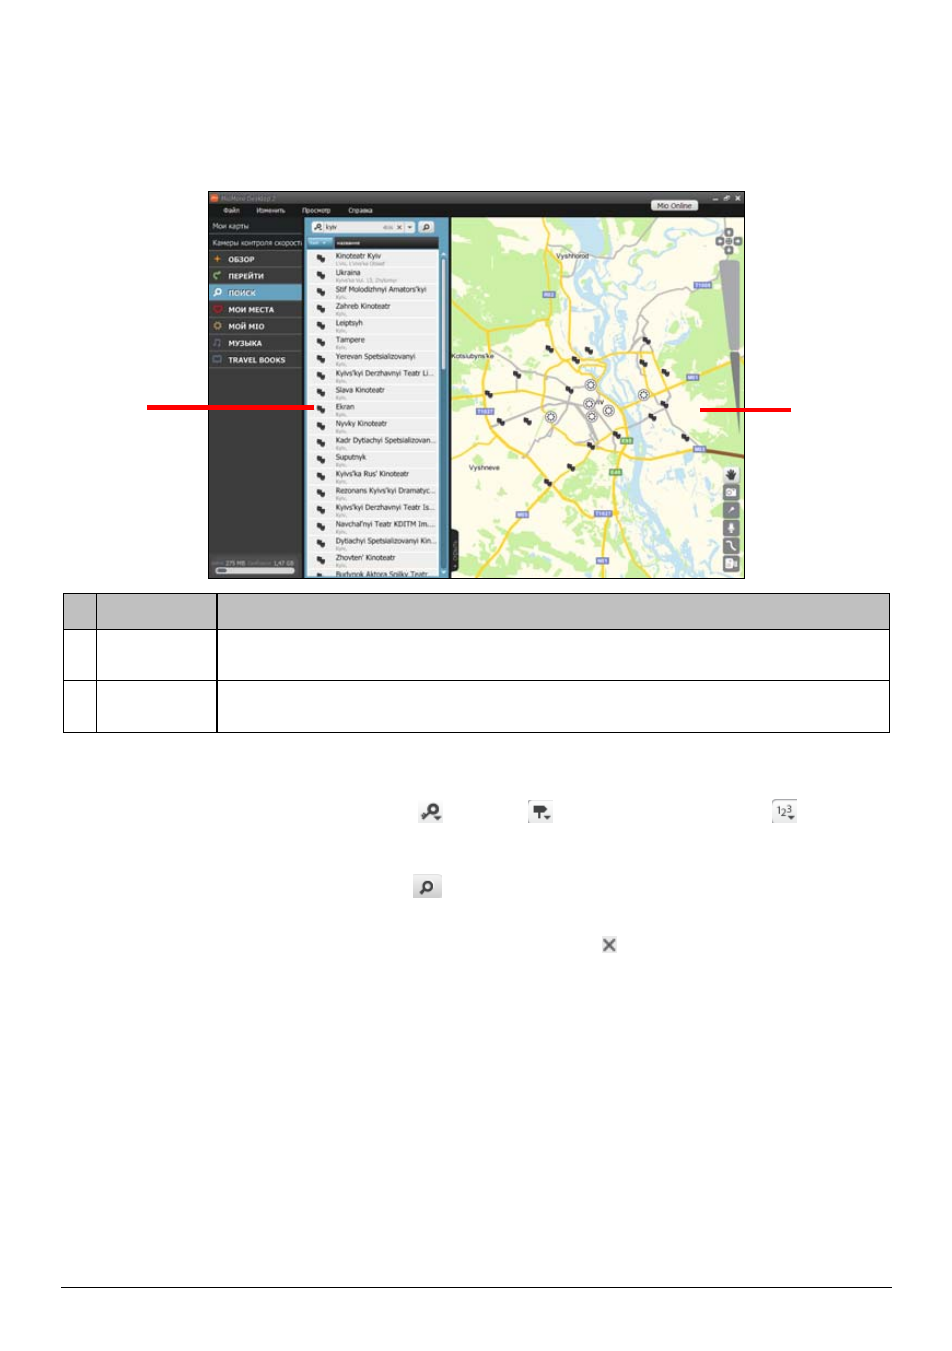Click the bottom device icon in the map toolbar

click(x=731, y=564)
